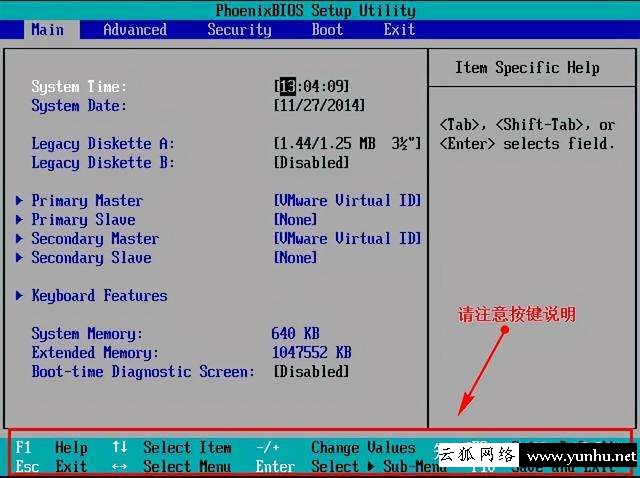Change the Legacy Diskette B Disabled value

[x=311, y=162]
